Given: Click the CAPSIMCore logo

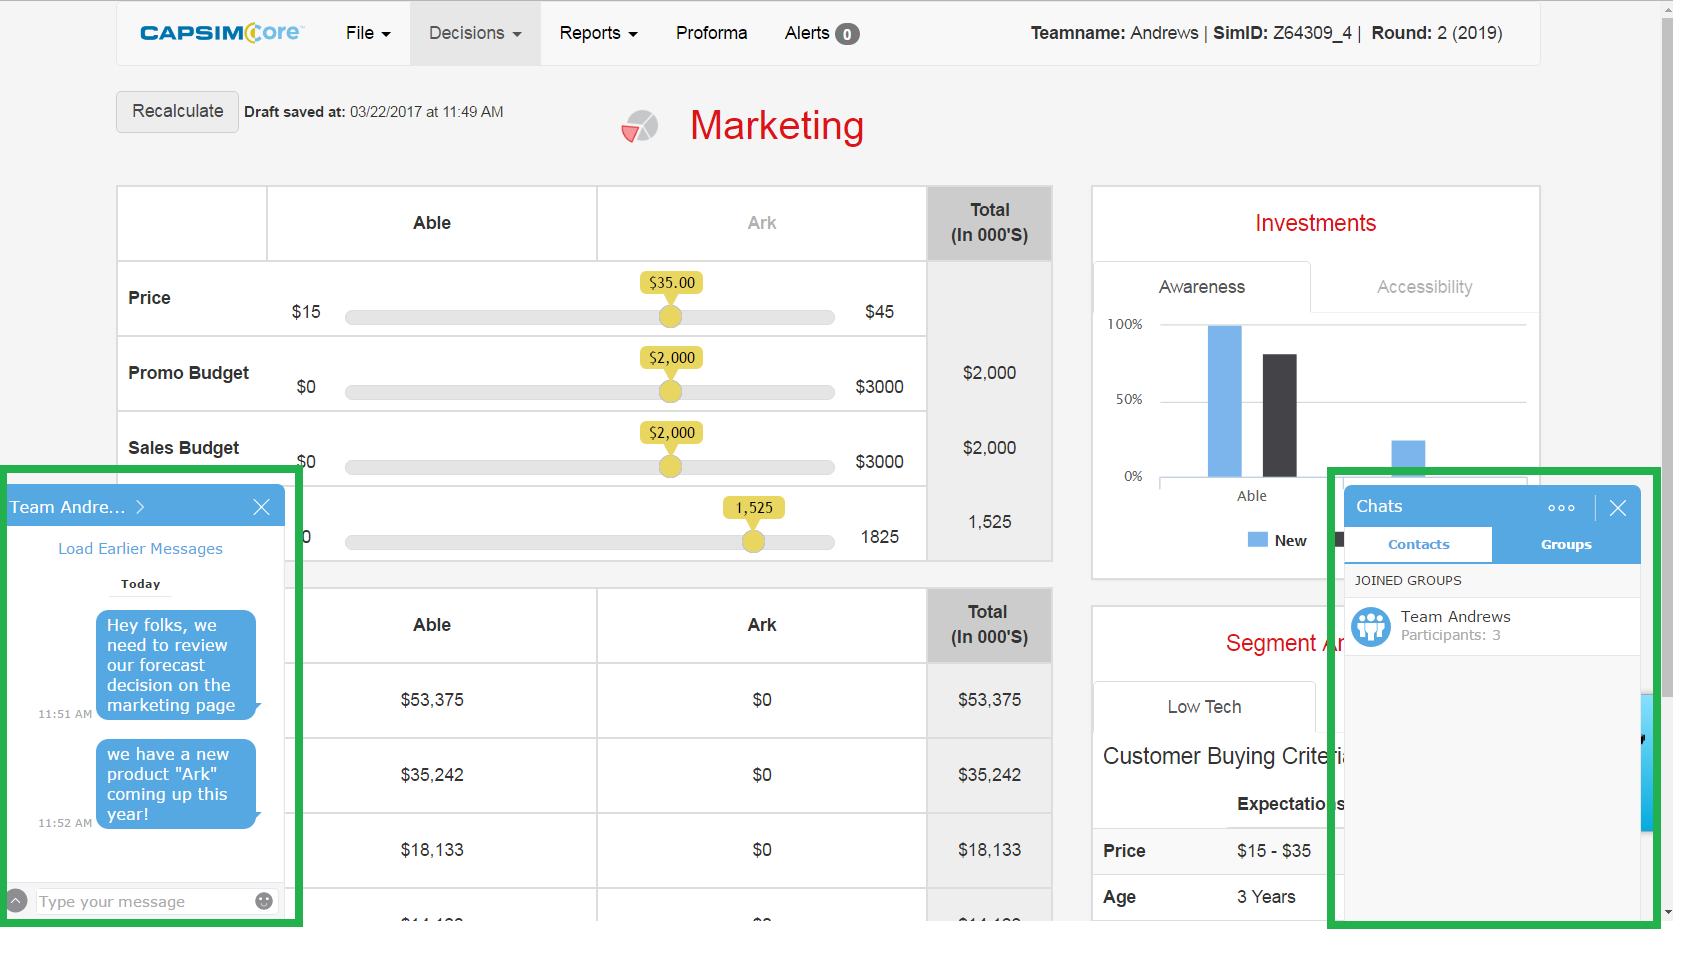Looking at the screenshot, I should click(222, 33).
